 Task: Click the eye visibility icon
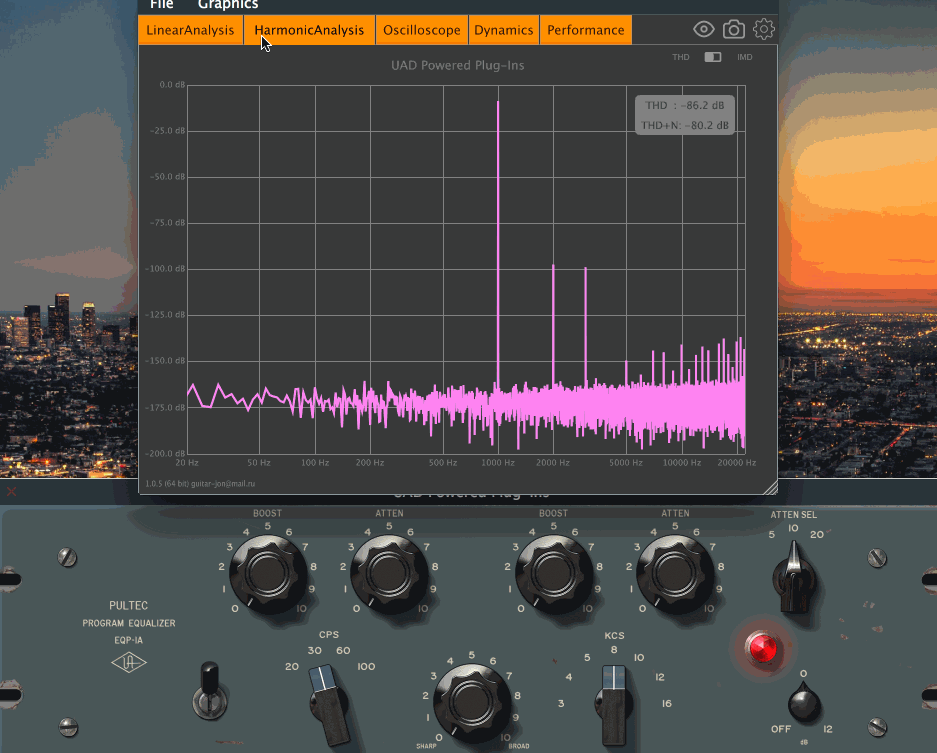(x=704, y=29)
